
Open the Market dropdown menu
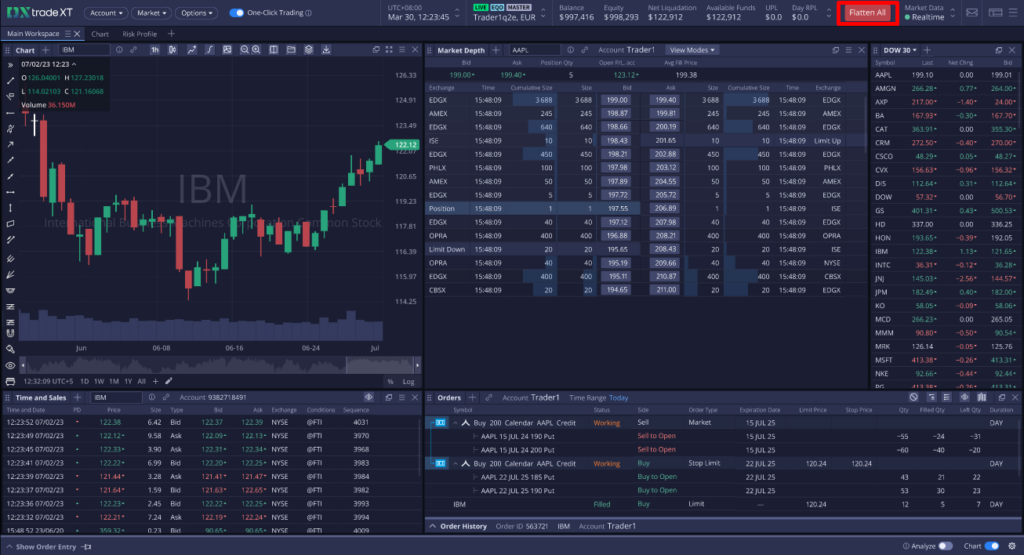coord(152,12)
